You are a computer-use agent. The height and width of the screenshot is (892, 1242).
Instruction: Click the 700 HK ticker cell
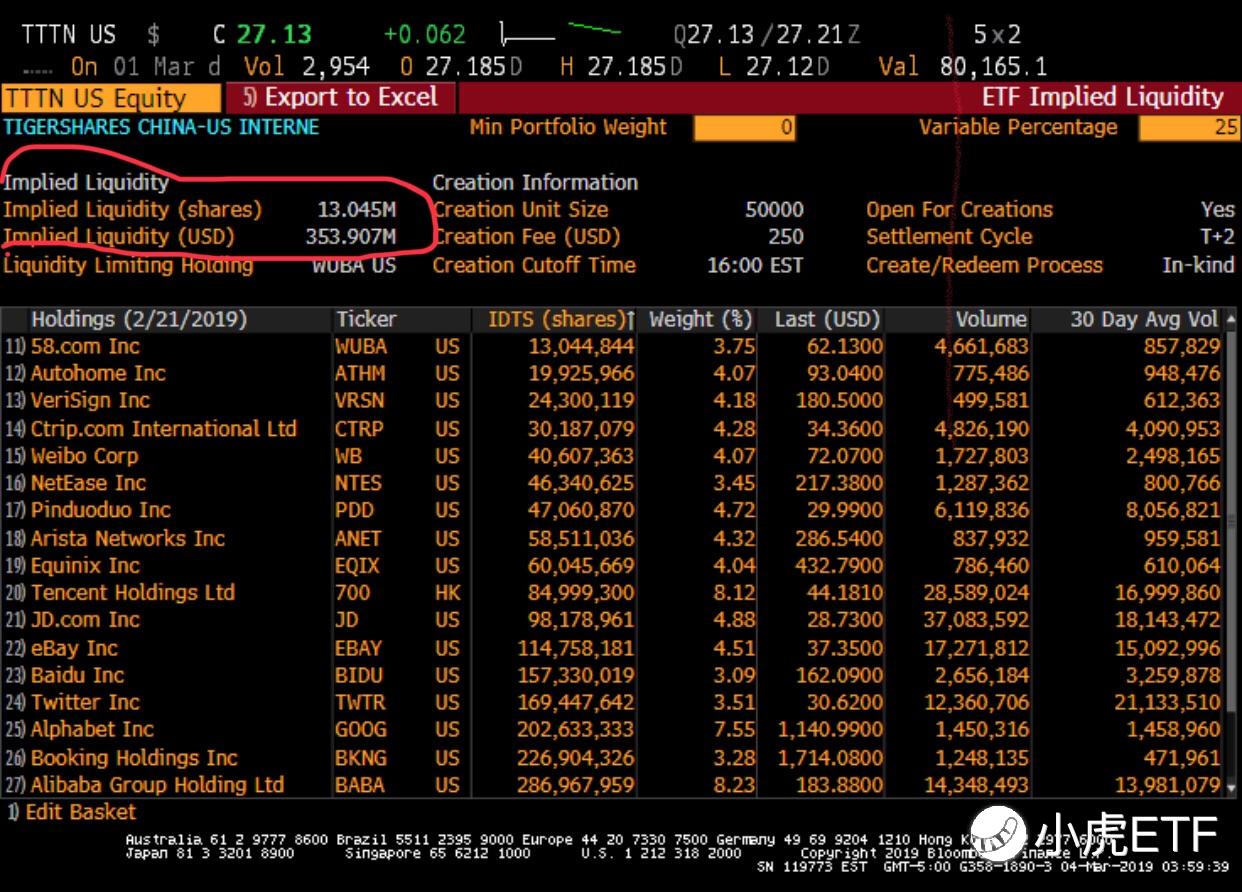click(397, 592)
